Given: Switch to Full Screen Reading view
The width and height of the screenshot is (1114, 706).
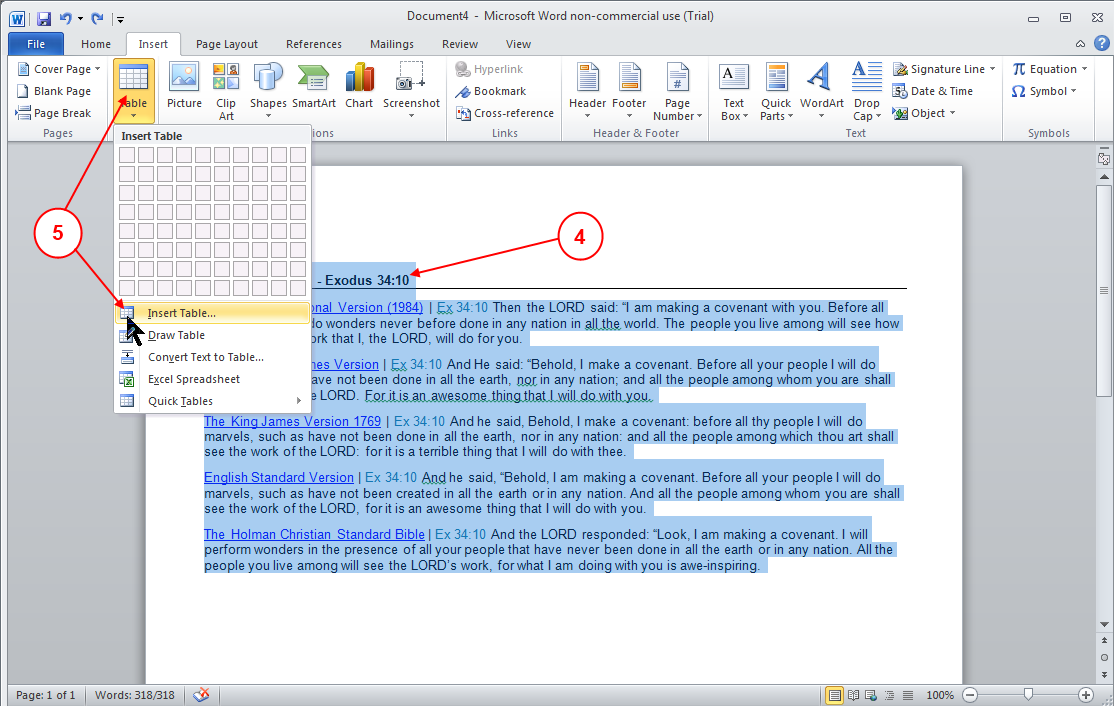Looking at the screenshot, I should coord(853,695).
